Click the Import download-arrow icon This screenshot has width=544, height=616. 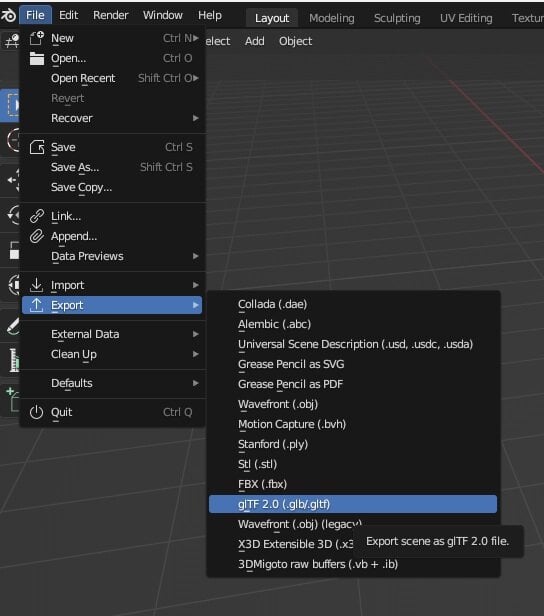click(37, 285)
